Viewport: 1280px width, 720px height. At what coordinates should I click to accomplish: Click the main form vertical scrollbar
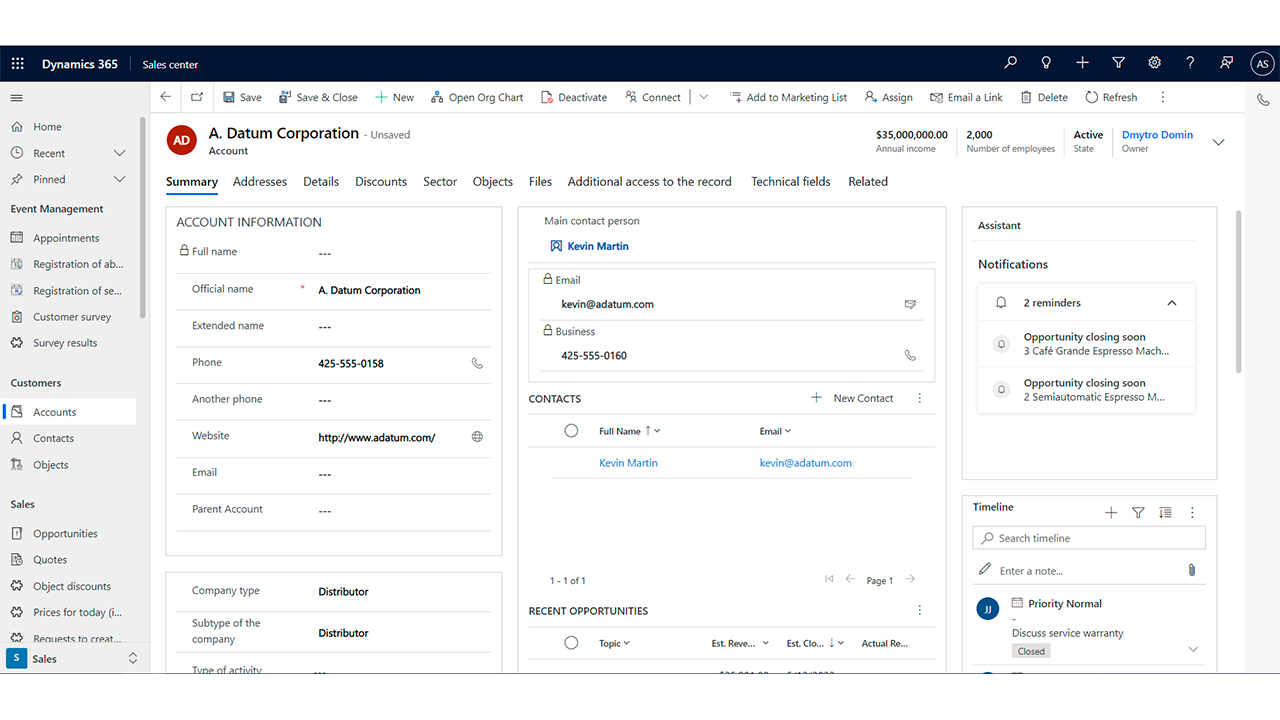click(x=1238, y=291)
